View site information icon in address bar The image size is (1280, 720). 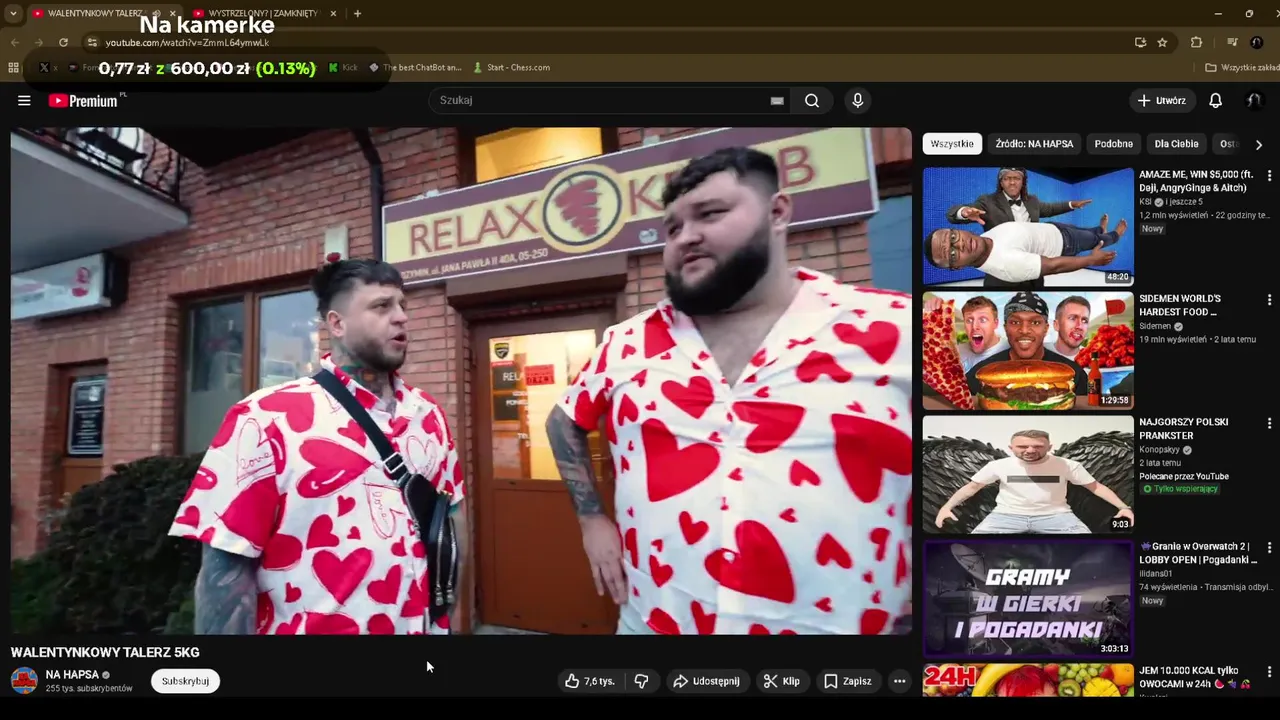pyautogui.click(x=92, y=42)
